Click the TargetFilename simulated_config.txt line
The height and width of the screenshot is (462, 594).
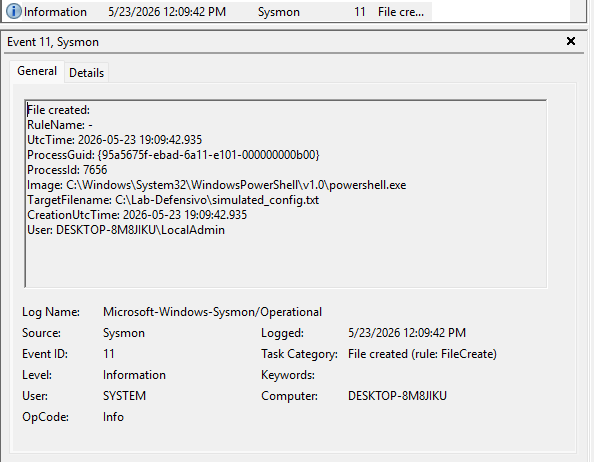[173, 200]
